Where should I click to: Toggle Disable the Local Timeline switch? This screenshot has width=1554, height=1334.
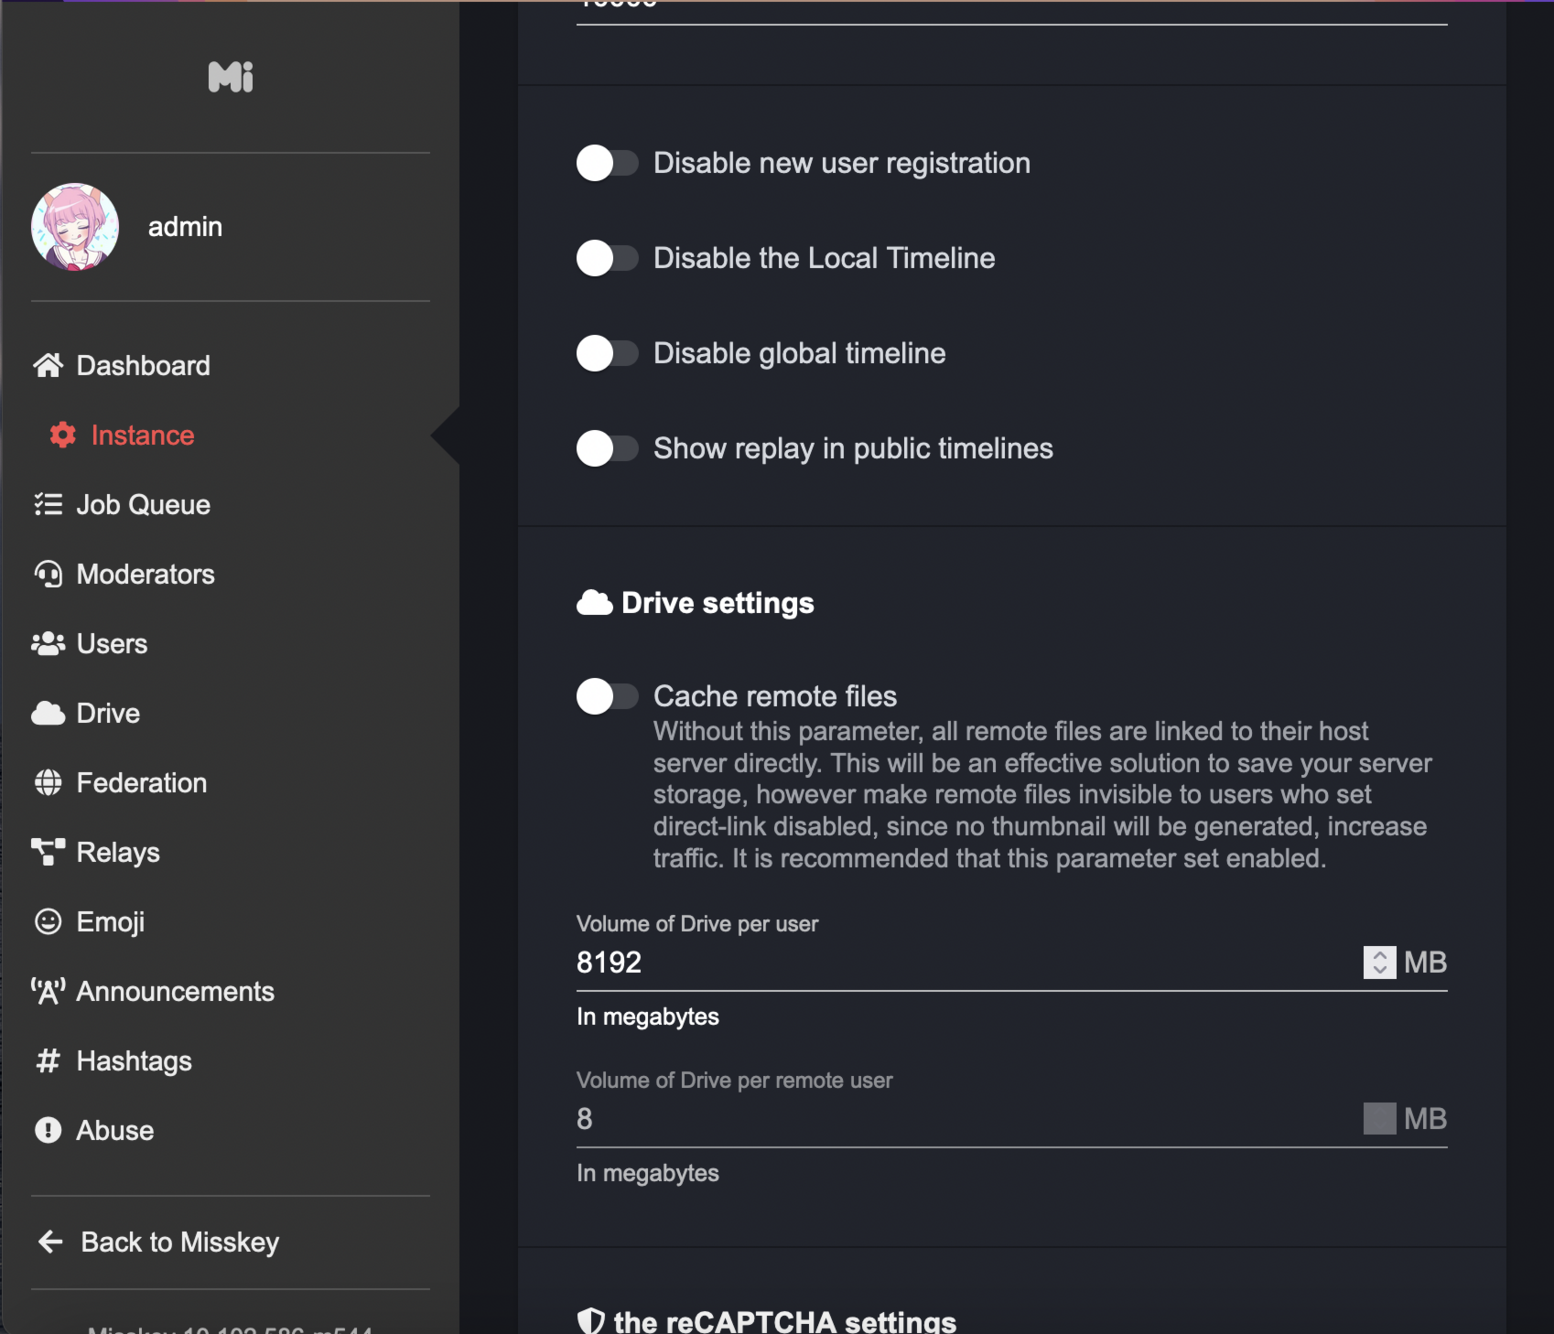pos(606,258)
